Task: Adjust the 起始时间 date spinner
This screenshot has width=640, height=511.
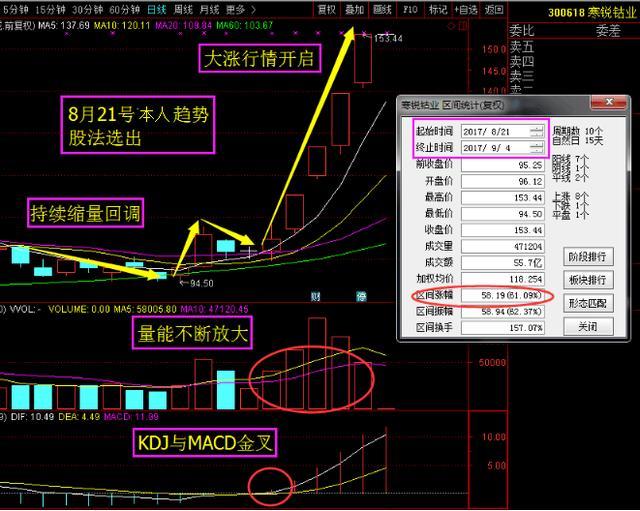Action: point(536,131)
